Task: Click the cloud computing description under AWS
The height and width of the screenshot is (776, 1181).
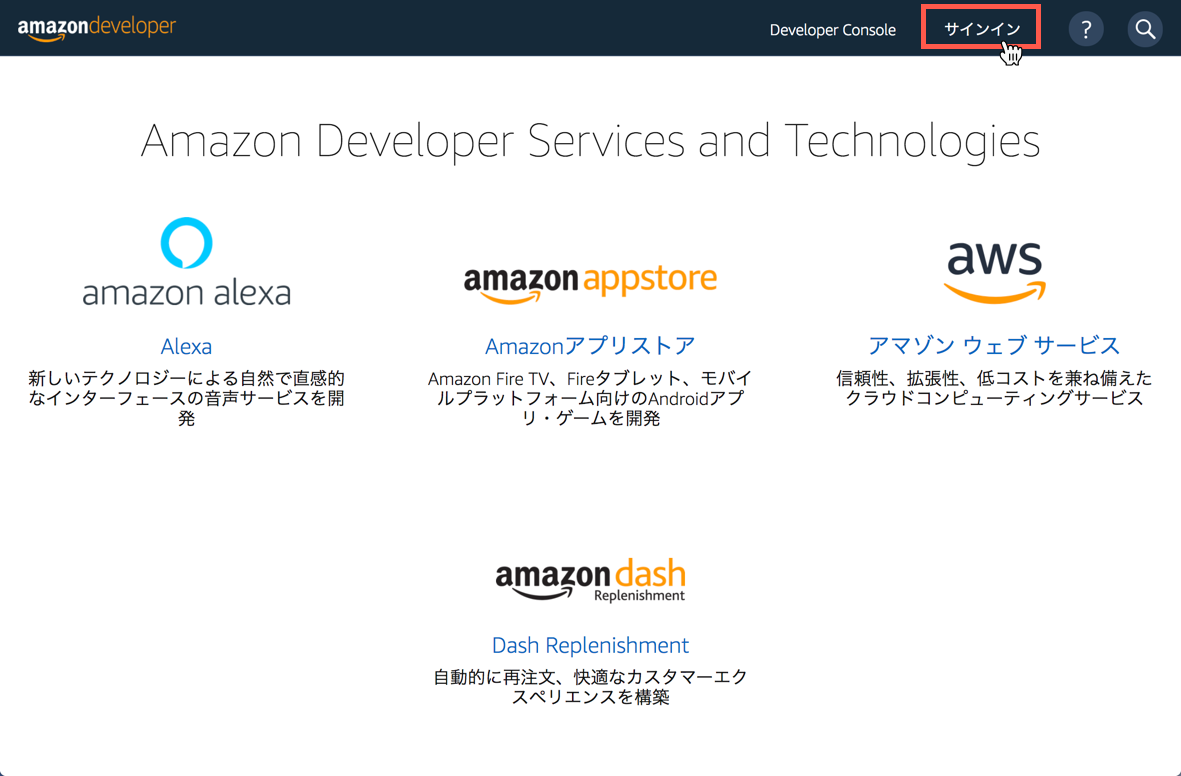Action: 994,388
